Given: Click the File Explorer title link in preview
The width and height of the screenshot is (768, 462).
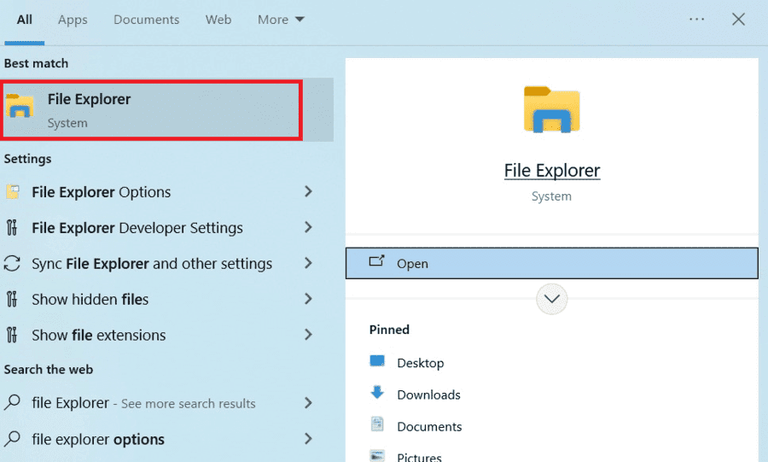Looking at the screenshot, I should click(x=552, y=170).
